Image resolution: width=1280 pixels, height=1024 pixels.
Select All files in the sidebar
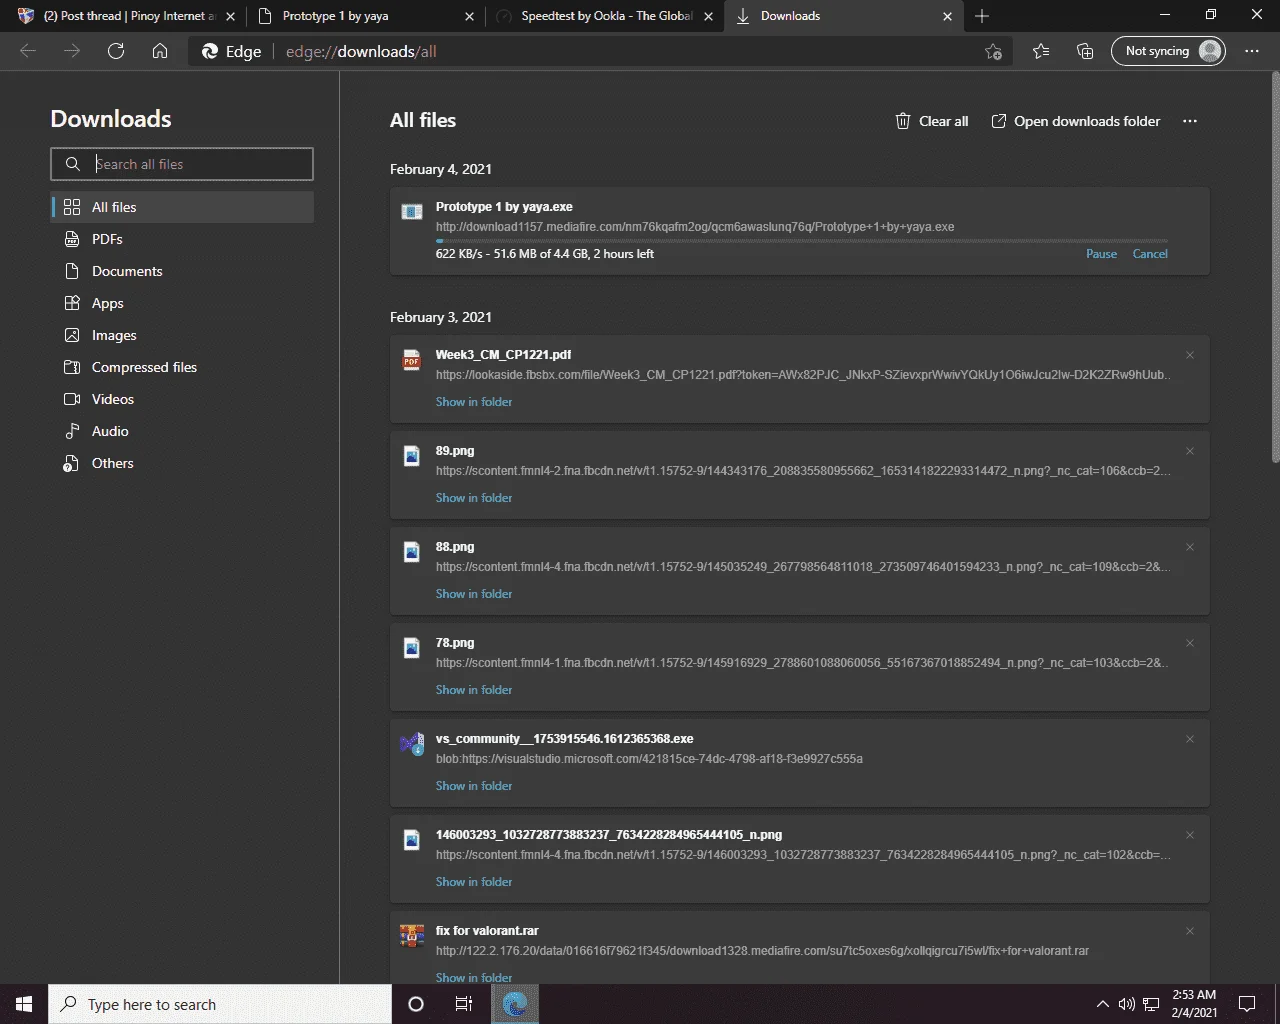[x=182, y=207]
